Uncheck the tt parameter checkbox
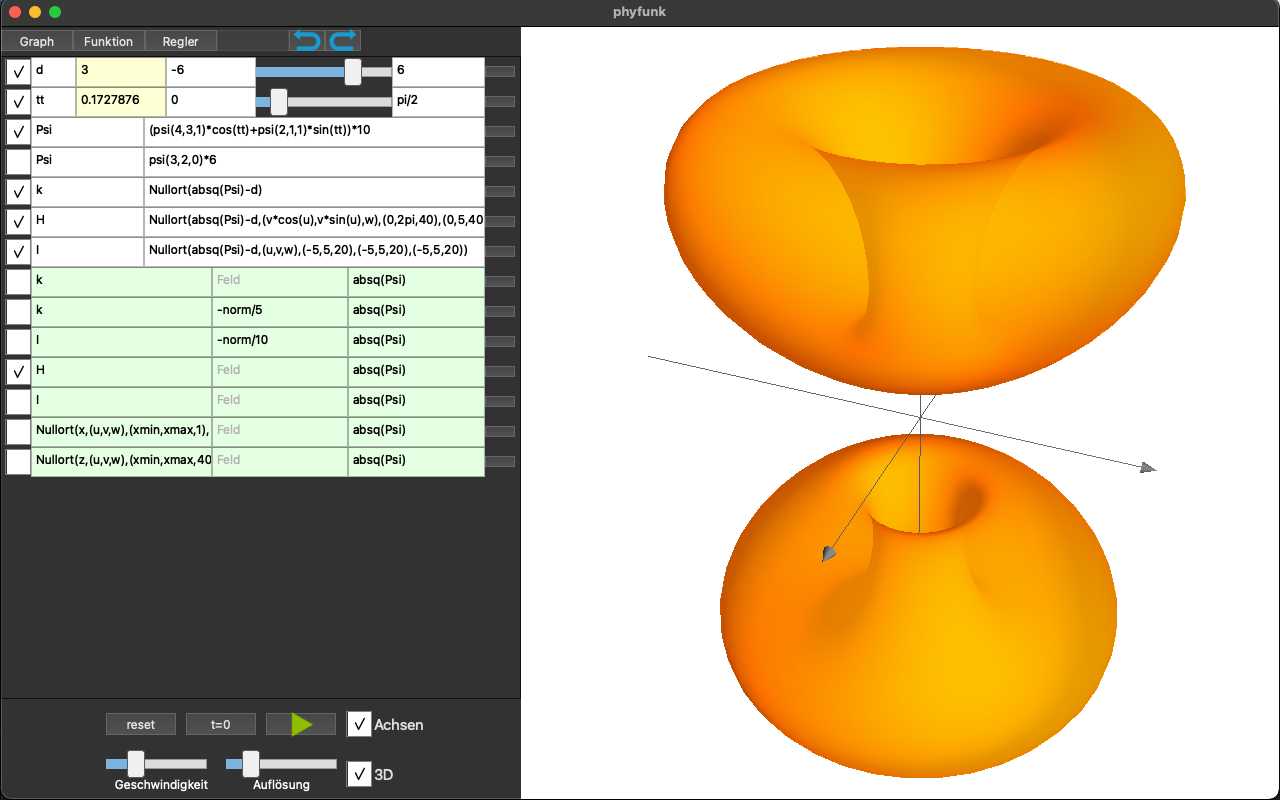This screenshot has height=800, width=1280. 18,102
